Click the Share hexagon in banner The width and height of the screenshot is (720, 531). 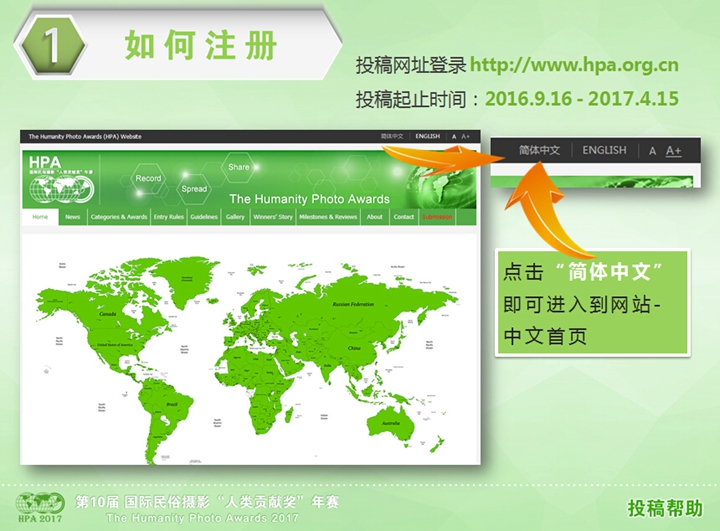(239, 167)
